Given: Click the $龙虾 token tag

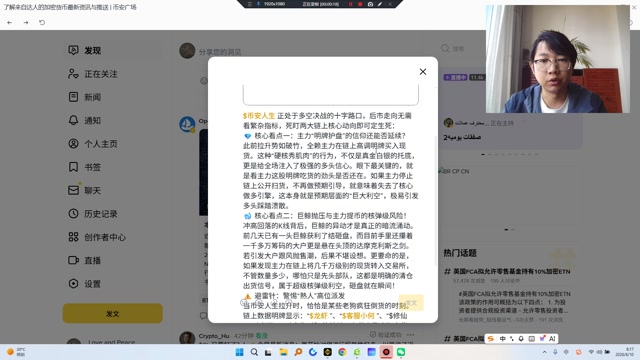Looking at the screenshot, I should (318, 316).
